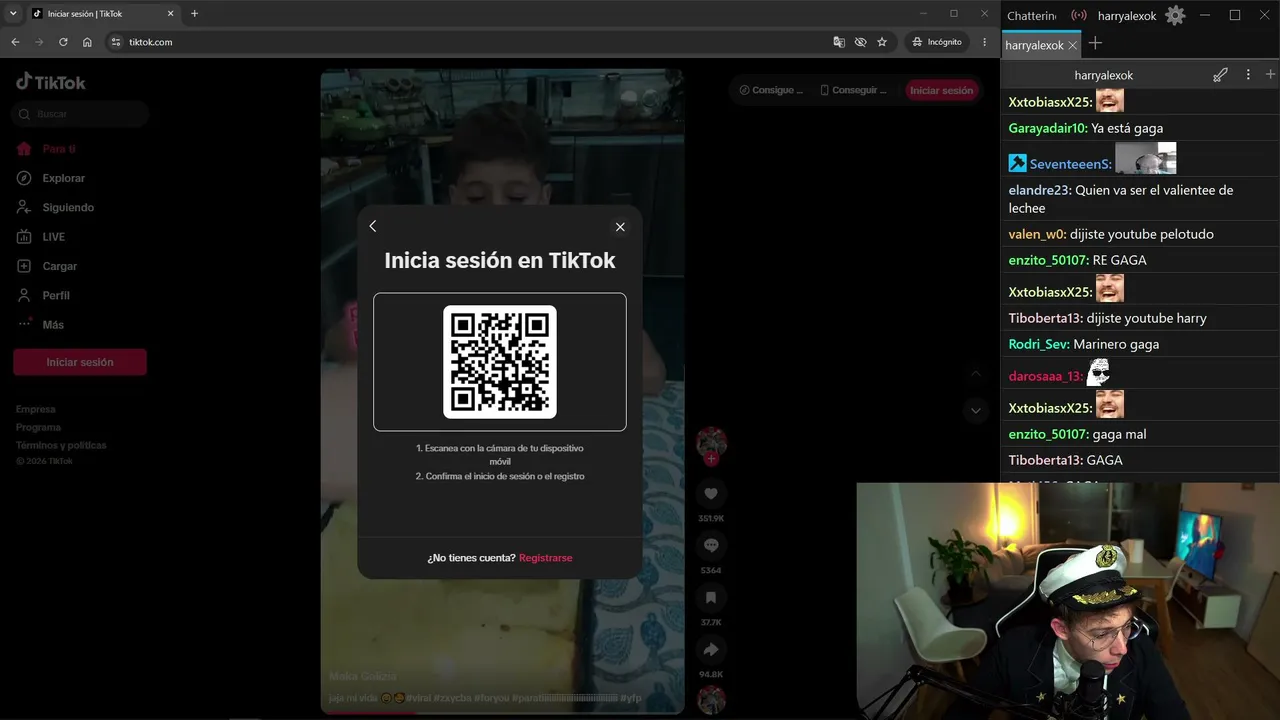
Task: Click the Buscar search field
Action: coord(81,114)
